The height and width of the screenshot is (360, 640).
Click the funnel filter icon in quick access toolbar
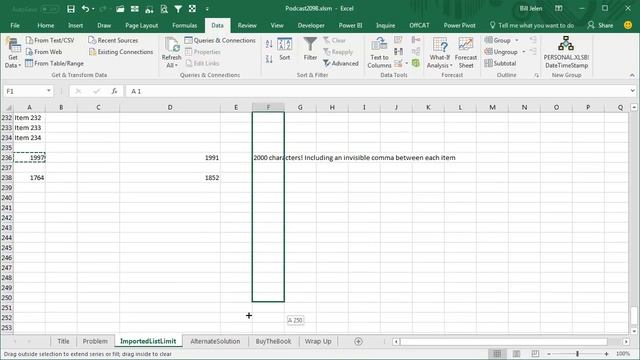(178, 9)
